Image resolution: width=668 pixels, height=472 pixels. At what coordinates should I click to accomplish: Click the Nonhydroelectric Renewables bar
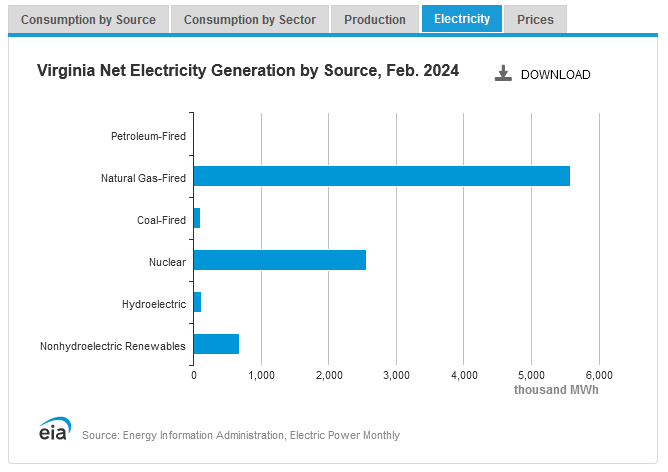tap(216, 344)
